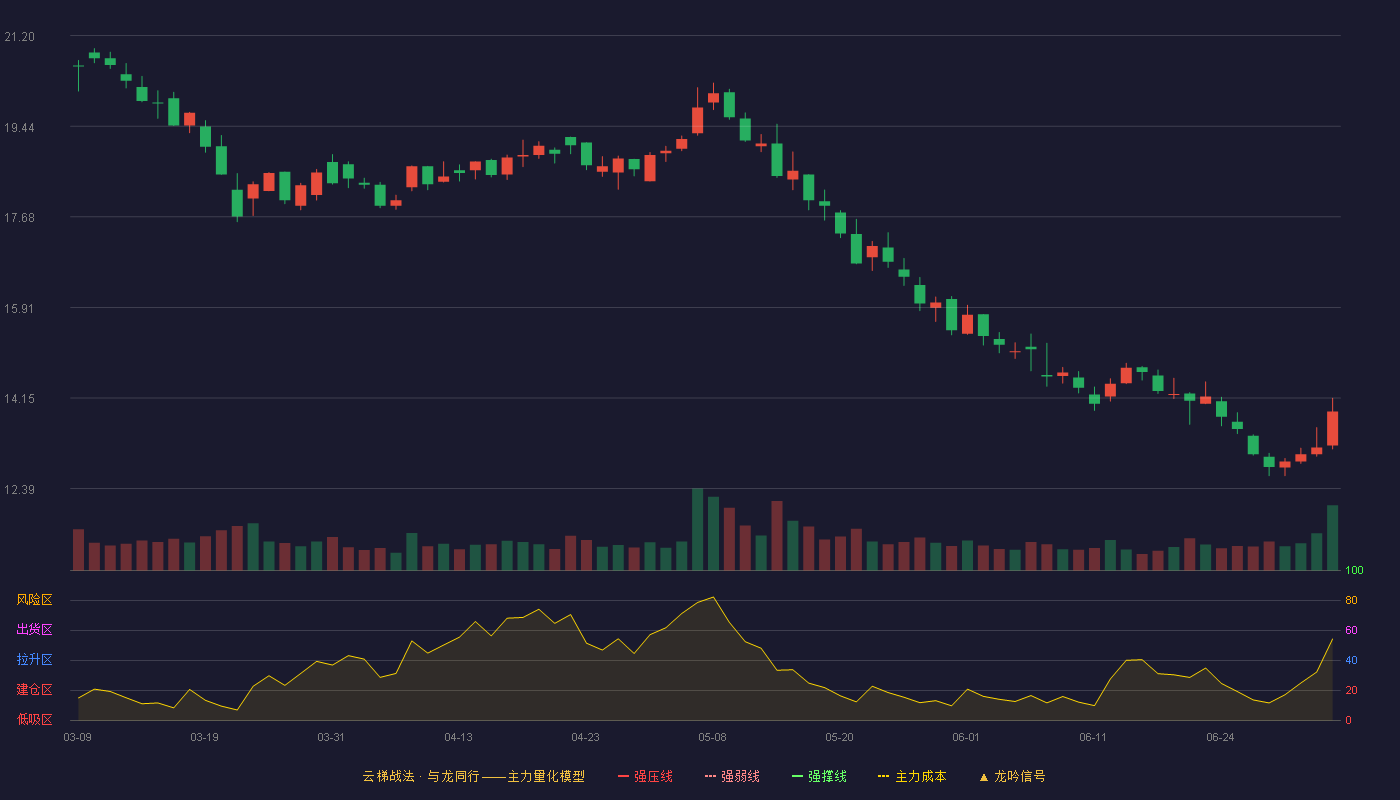Select the 出货区 zone label
This screenshot has height=800, width=1400.
[34, 630]
